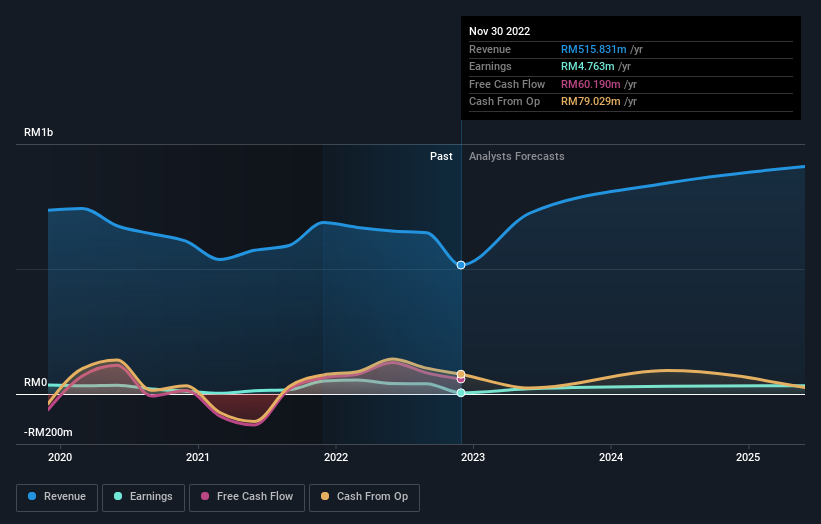Click the 2024 x-axis label

point(611,457)
